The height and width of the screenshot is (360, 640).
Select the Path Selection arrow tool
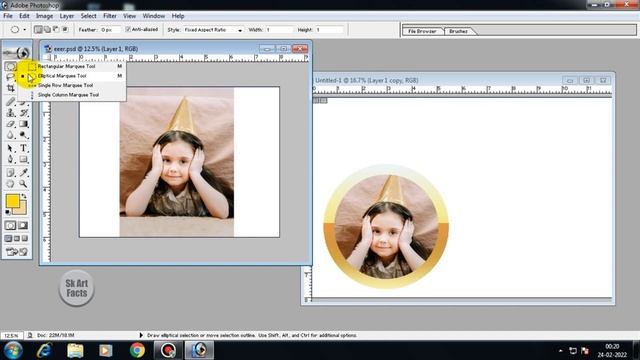(11, 148)
